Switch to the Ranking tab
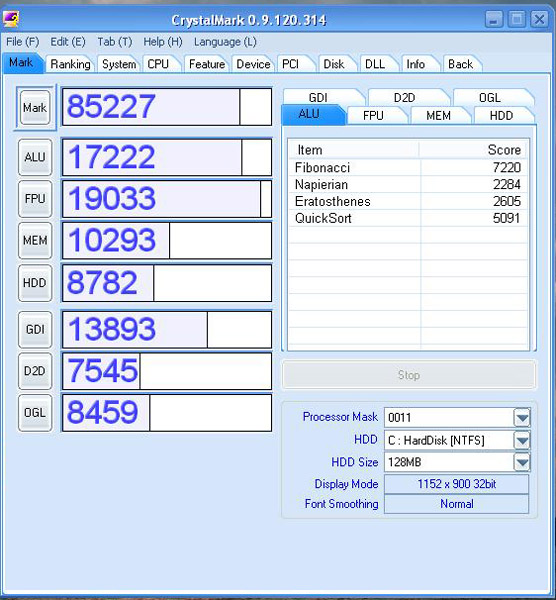Image resolution: width=556 pixels, height=600 pixels. (x=70, y=64)
